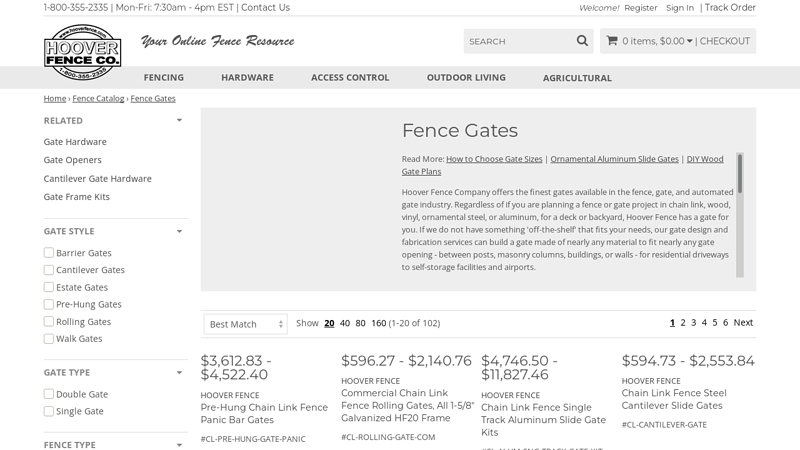Open How to Choose Gate Sizes link

coord(494,159)
